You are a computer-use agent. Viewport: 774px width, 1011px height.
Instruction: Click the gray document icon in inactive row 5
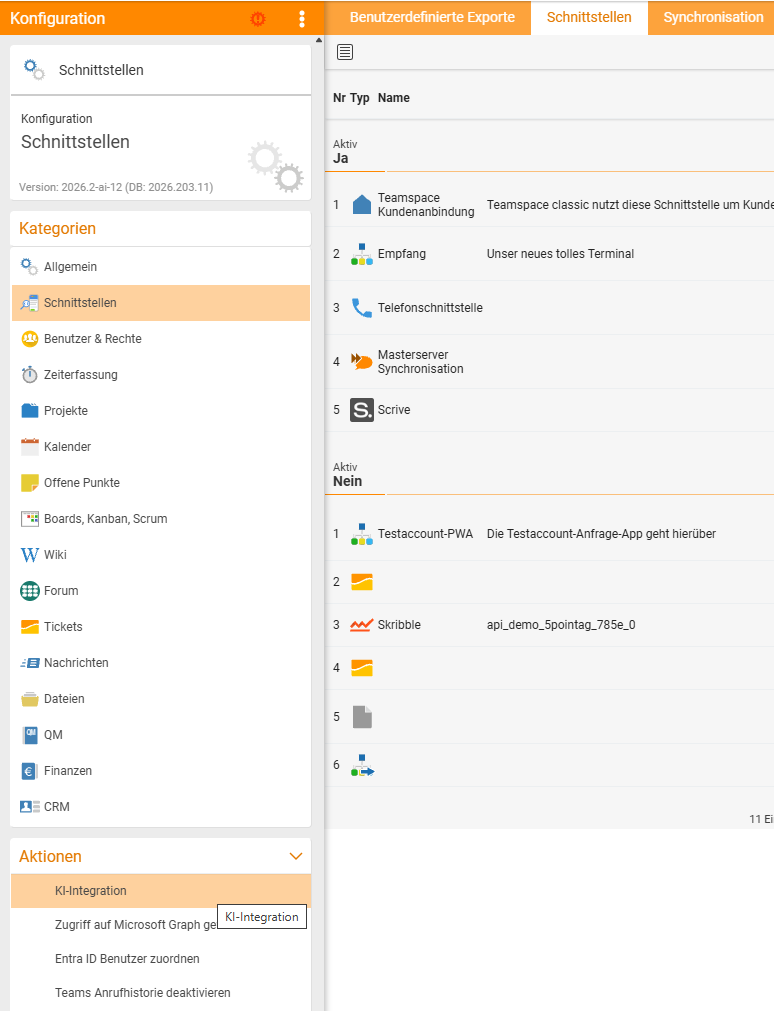pos(362,717)
